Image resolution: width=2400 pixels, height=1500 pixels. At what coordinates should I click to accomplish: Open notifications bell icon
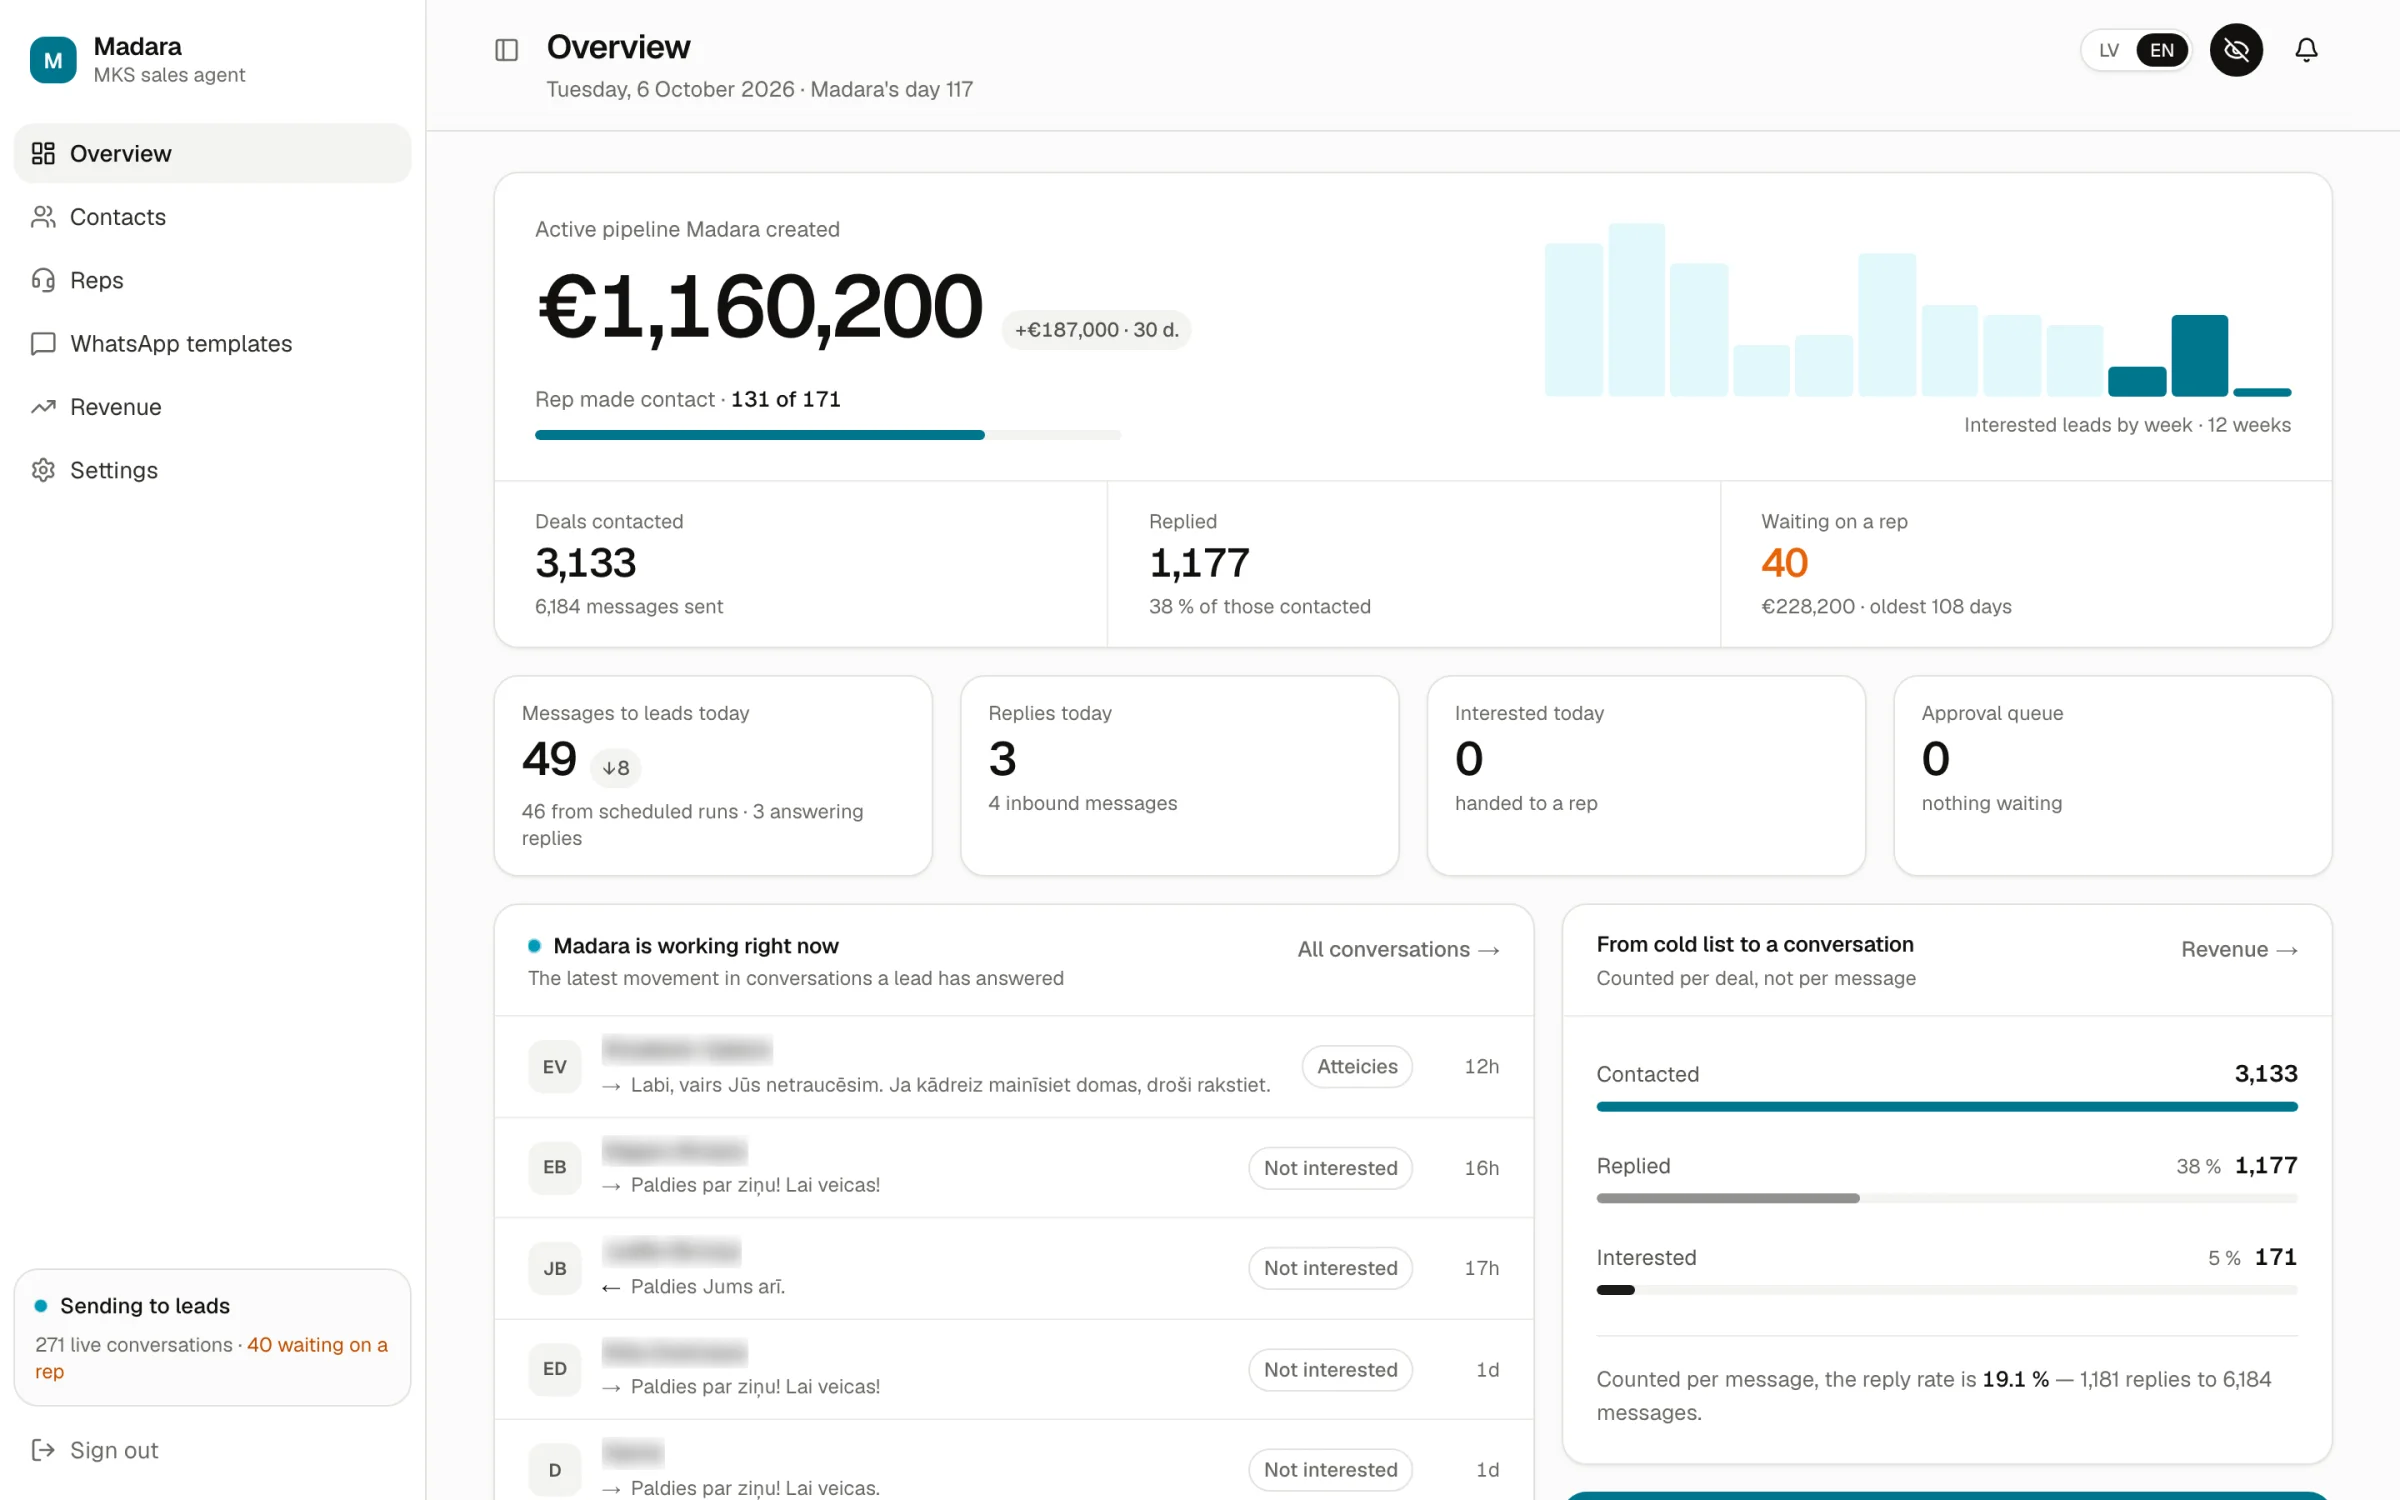click(2306, 50)
